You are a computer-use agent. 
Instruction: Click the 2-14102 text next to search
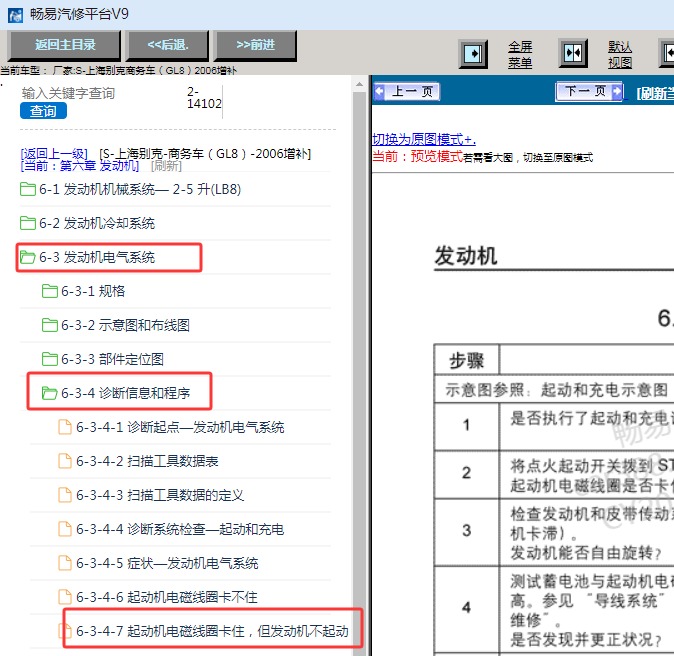click(x=204, y=98)
